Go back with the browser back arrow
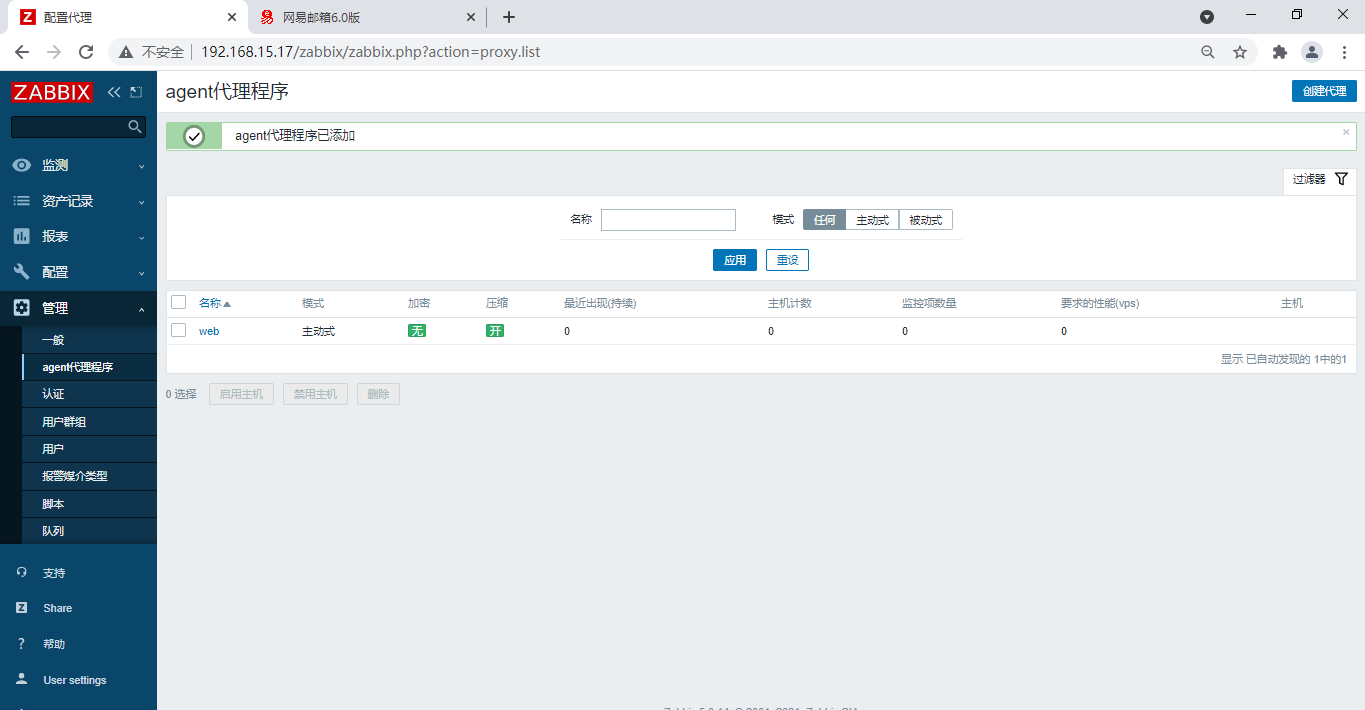This screenshot has height=710, width=1365. [22, 52]
